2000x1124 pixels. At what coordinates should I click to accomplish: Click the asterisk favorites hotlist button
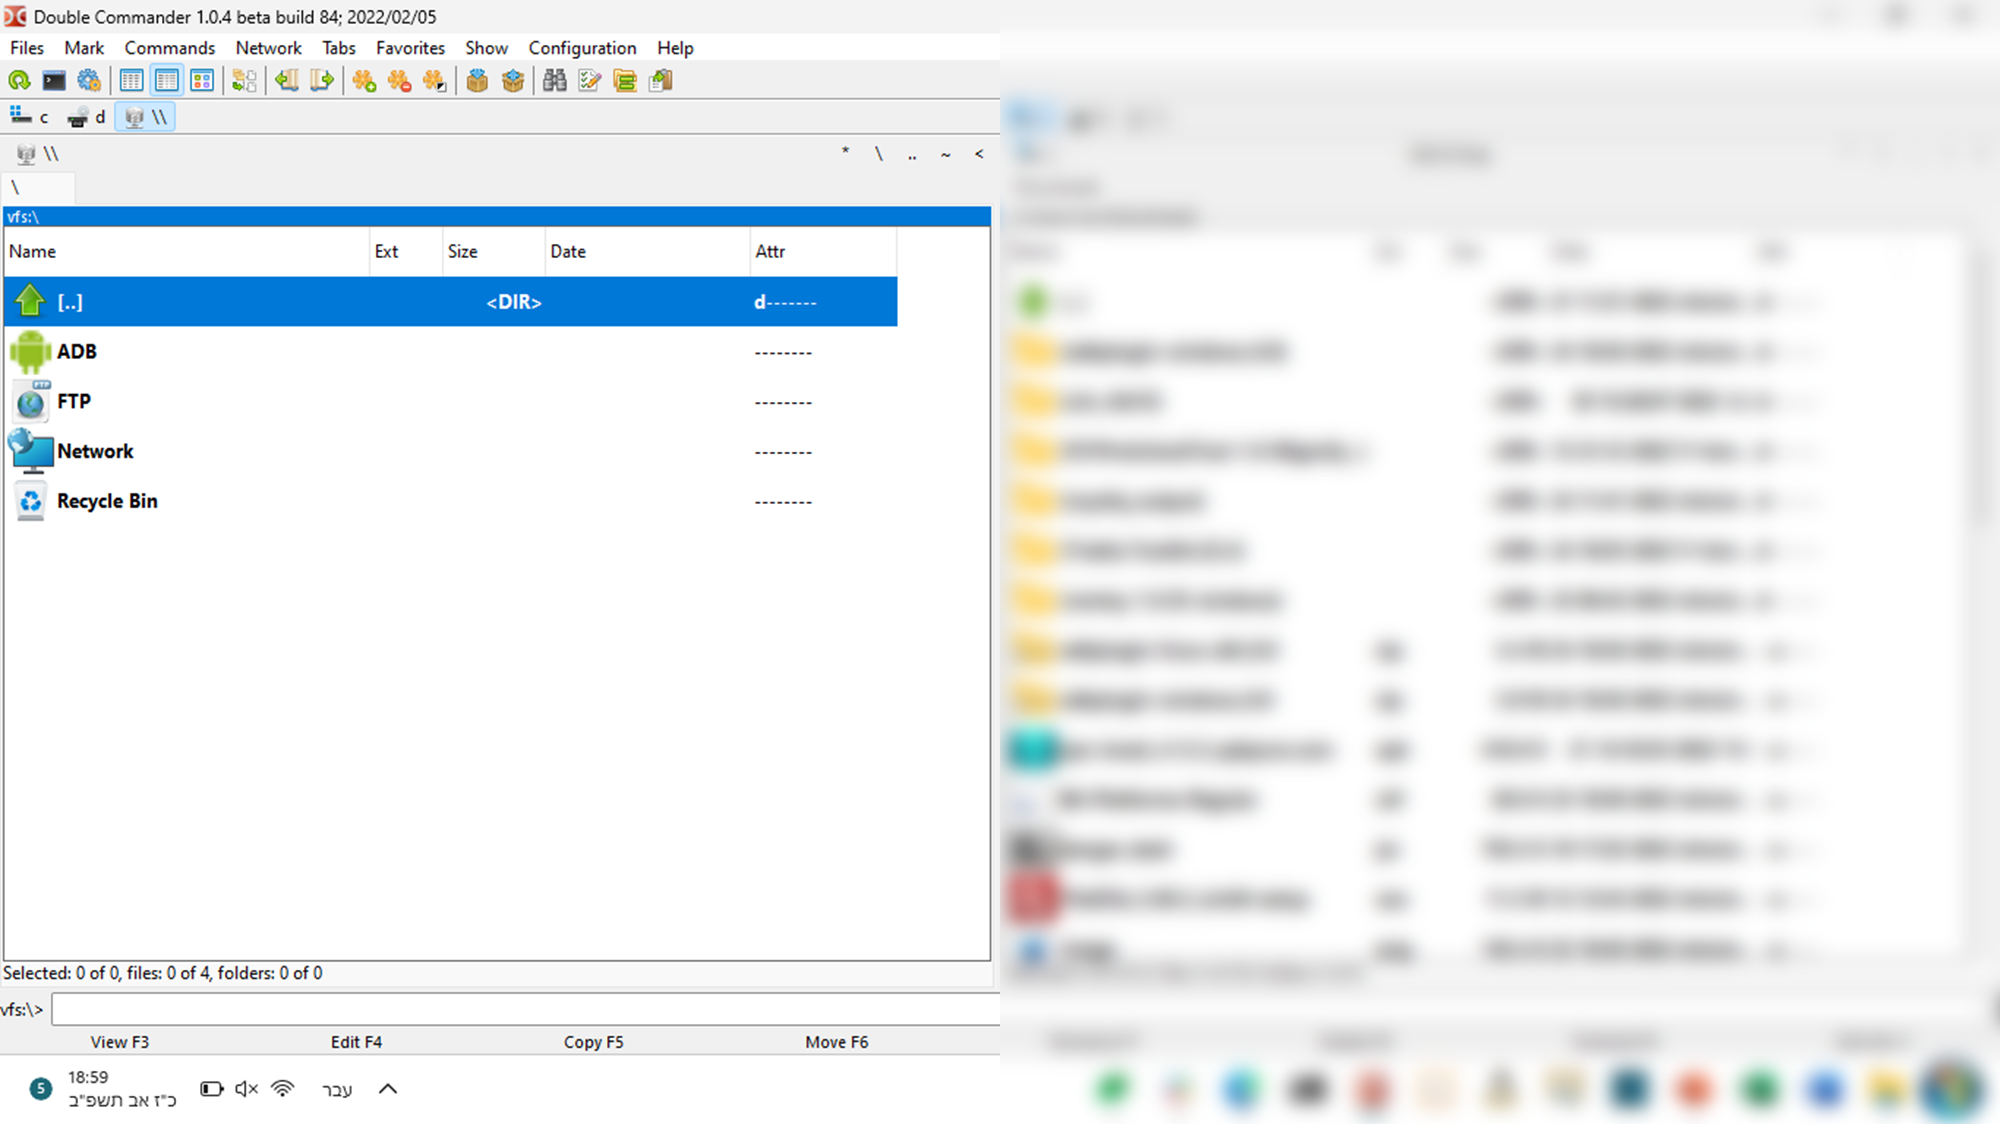845,154
